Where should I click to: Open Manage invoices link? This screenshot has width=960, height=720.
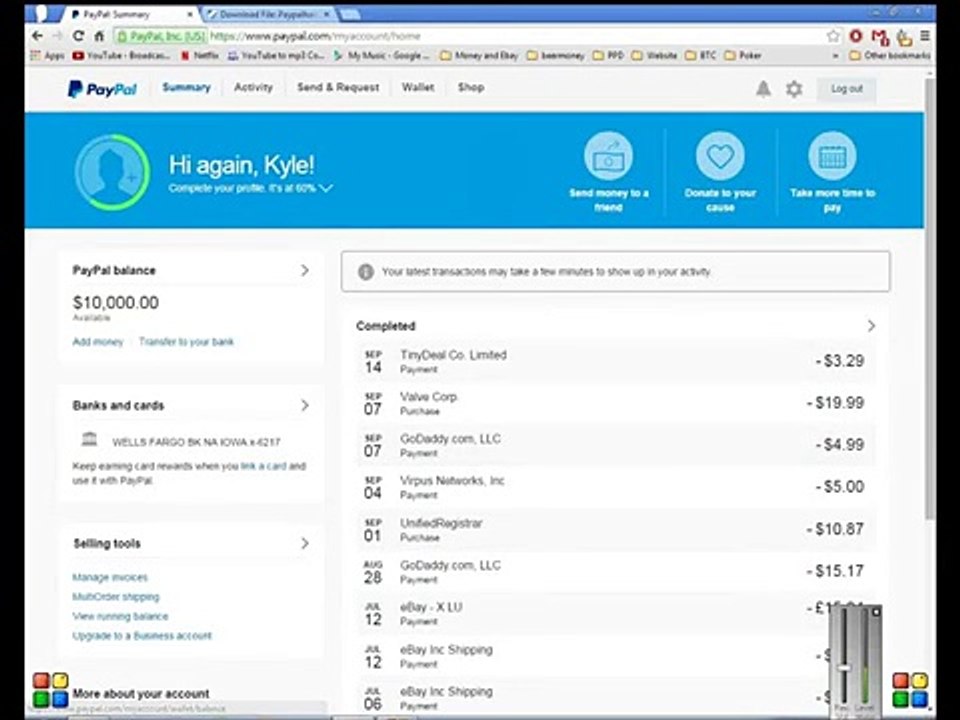(110, 577)
